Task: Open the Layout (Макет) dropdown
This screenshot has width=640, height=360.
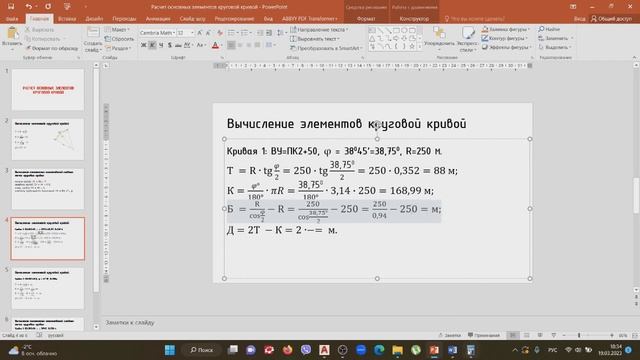Action: click(x=117, y=30)
